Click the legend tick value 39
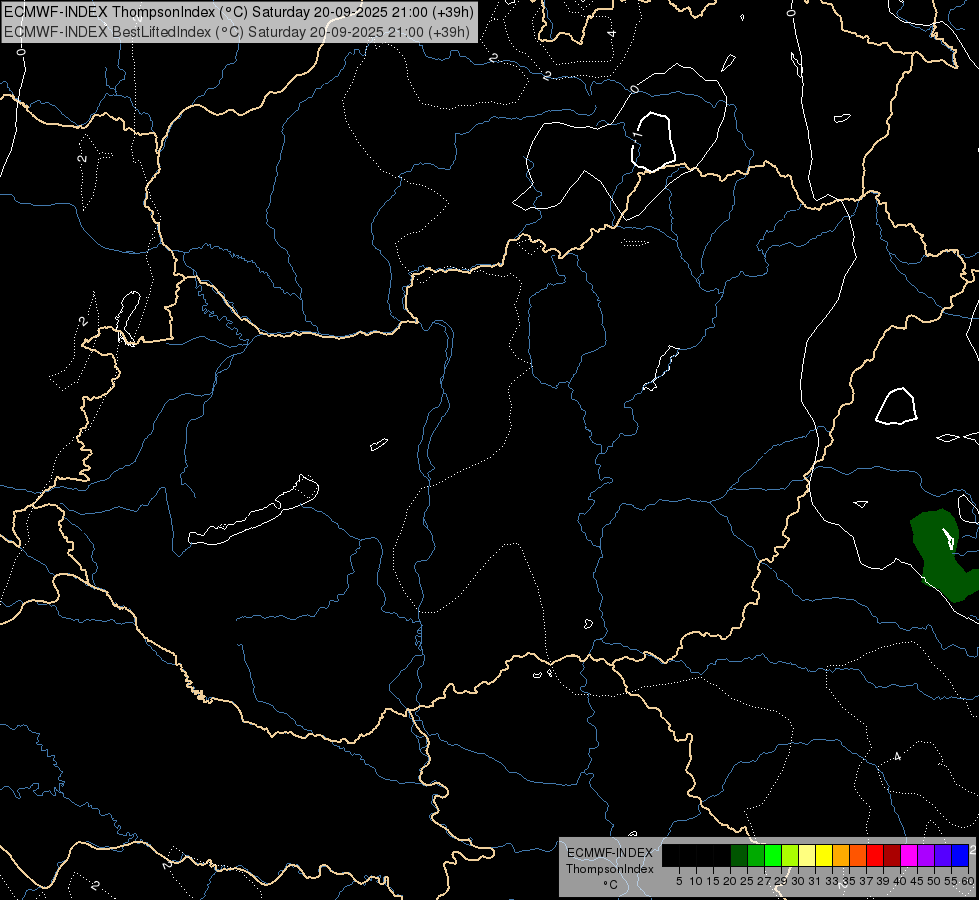The height and width of the screenshot is (900, 979). click(x=883, y=881)
